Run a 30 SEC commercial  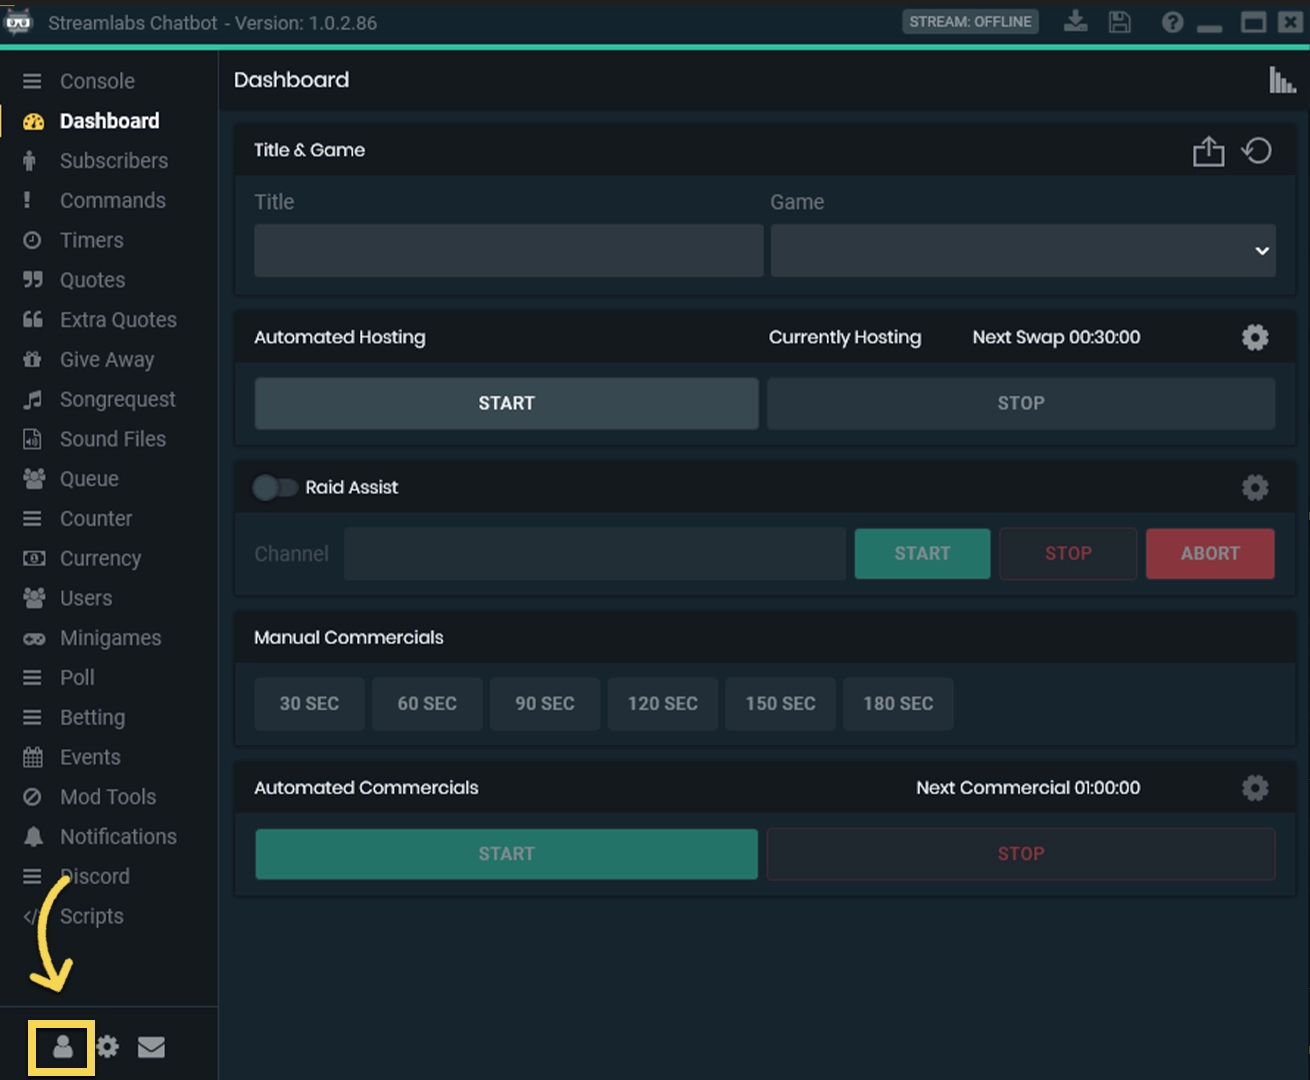(309, 704)
